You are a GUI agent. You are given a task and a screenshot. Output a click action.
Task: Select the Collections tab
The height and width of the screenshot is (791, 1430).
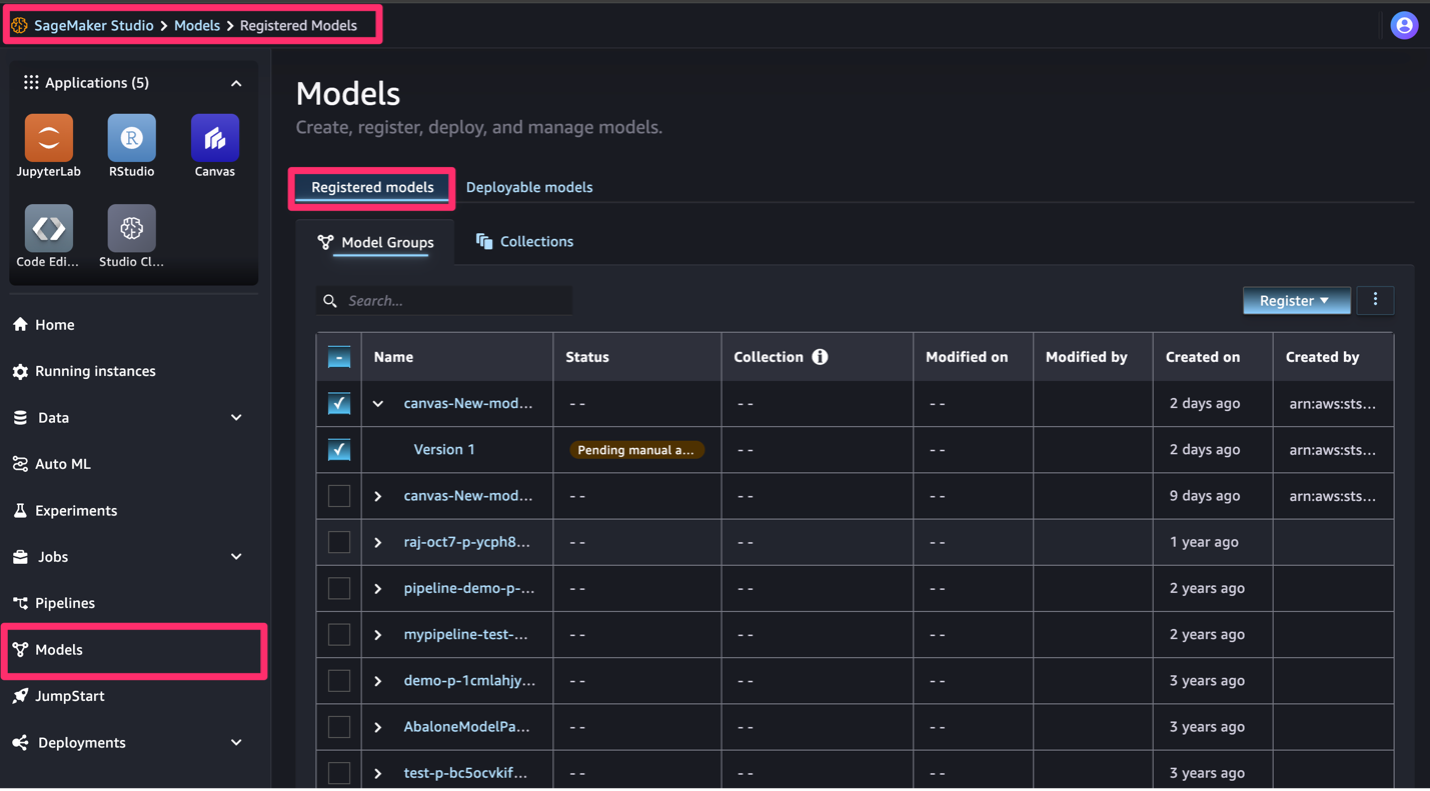click(x=524, y=241)
